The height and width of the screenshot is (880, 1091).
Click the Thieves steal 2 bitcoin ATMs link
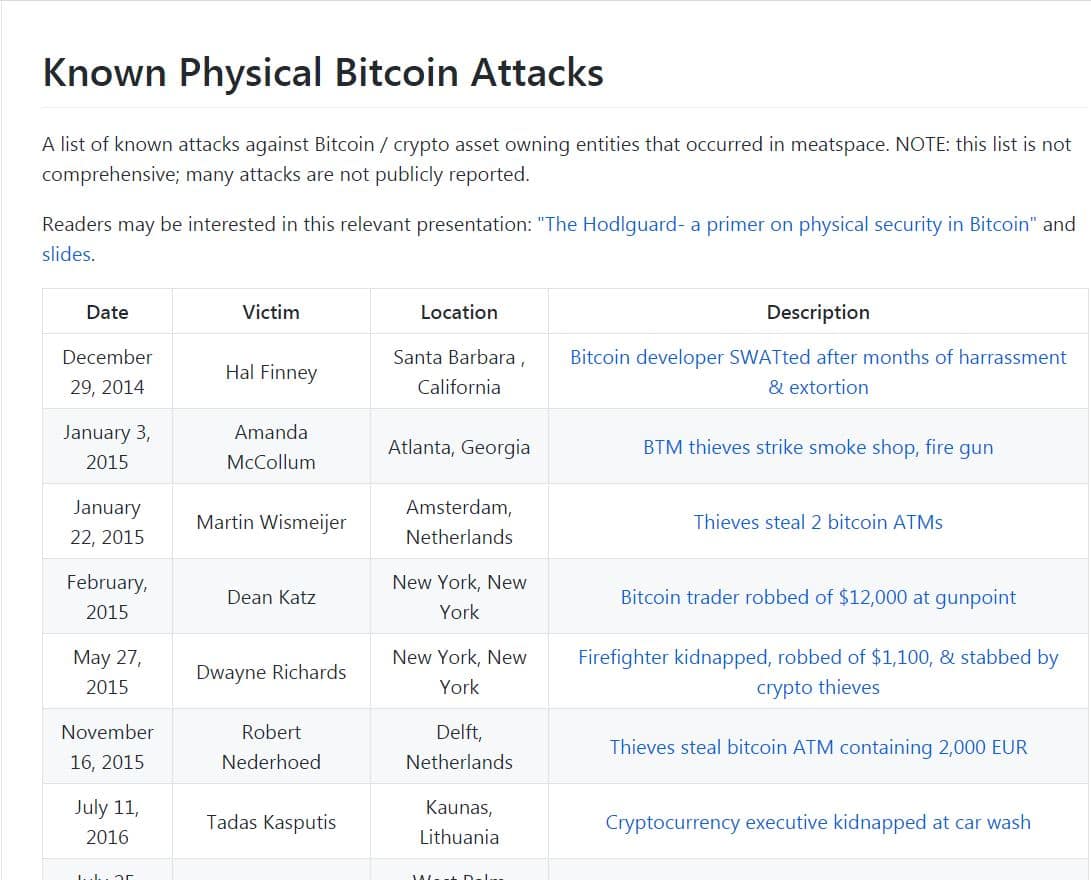[x=818, y=522]
